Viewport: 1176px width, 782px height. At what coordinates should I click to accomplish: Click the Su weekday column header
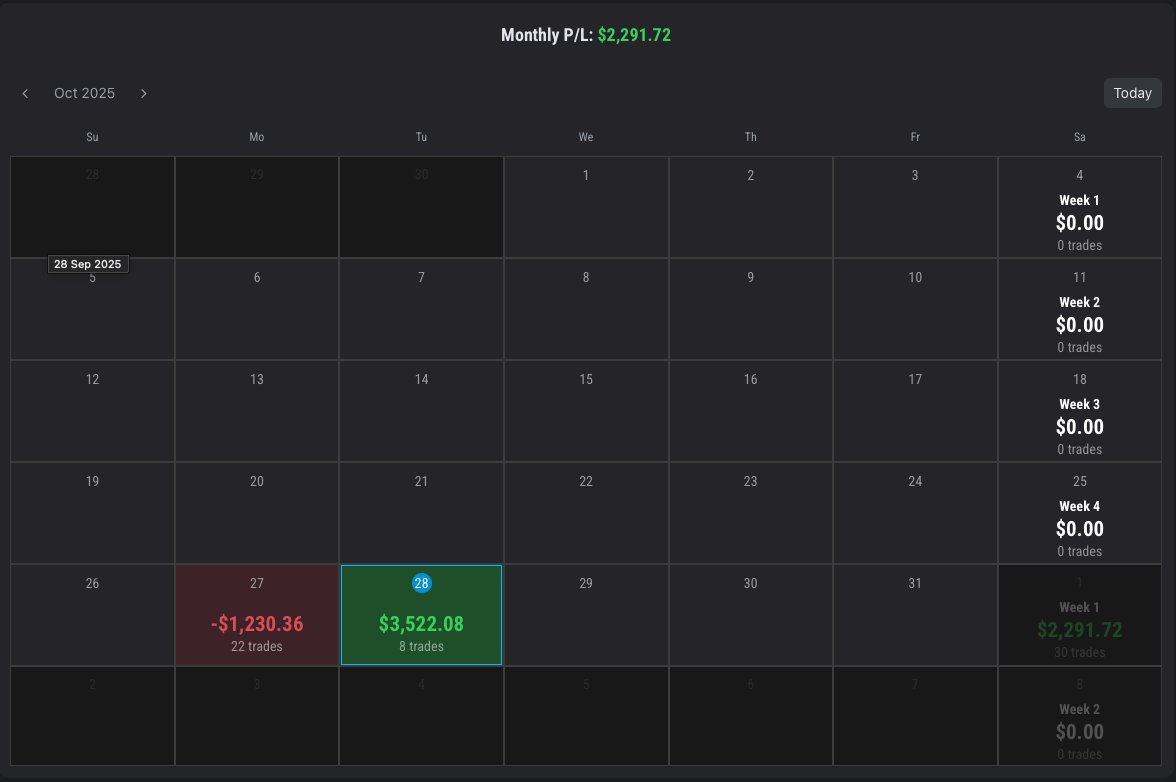pos(92,137)
